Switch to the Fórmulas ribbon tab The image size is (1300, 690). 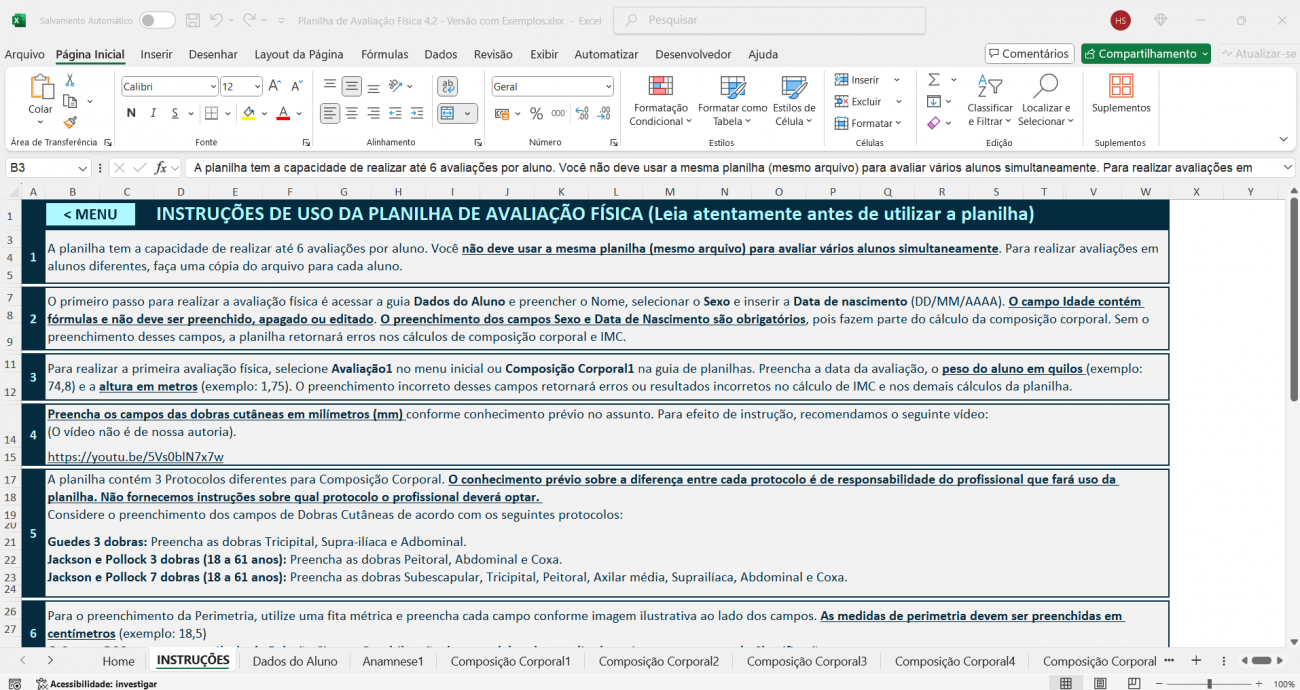click(x=384, y=54)
